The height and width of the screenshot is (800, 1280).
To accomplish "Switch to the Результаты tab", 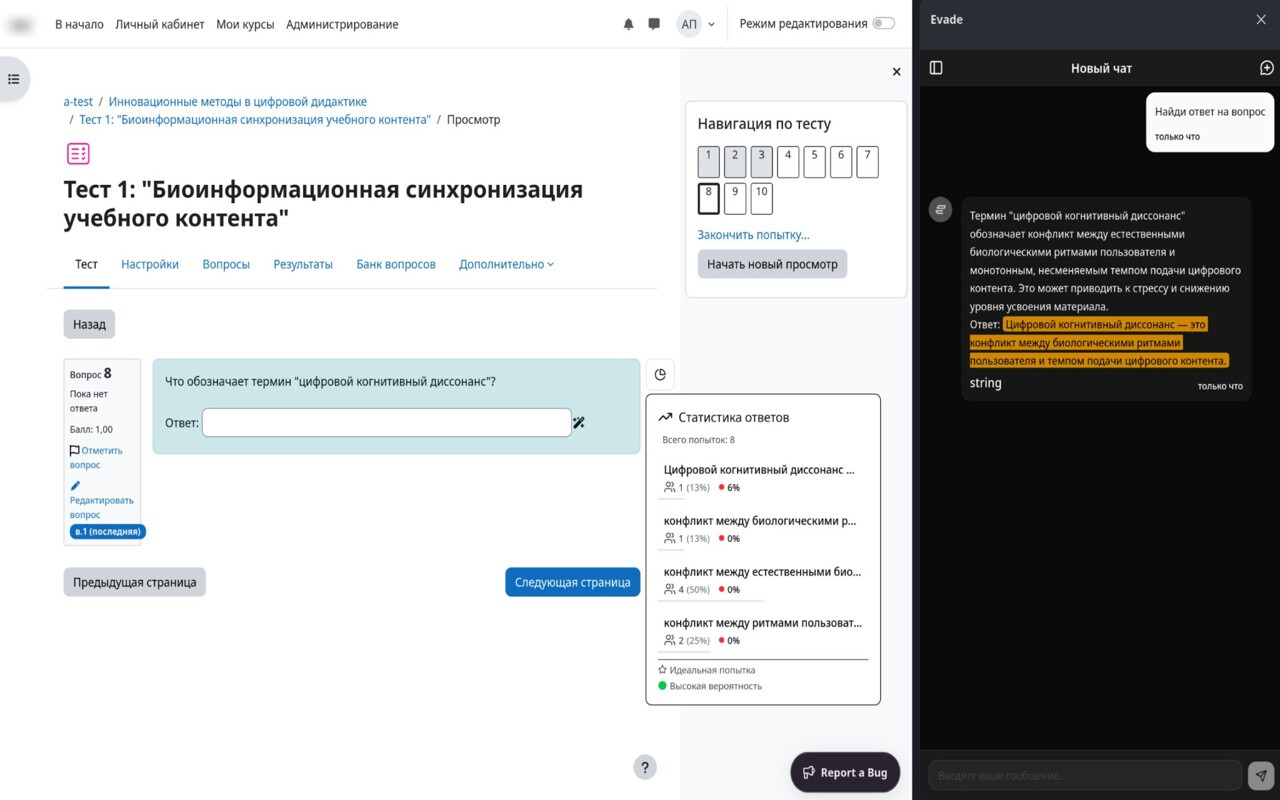I will coord(303,265).
